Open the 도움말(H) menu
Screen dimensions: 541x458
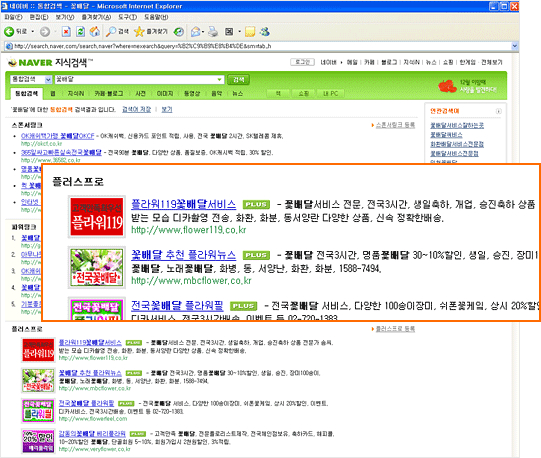[x=156, y=17]
